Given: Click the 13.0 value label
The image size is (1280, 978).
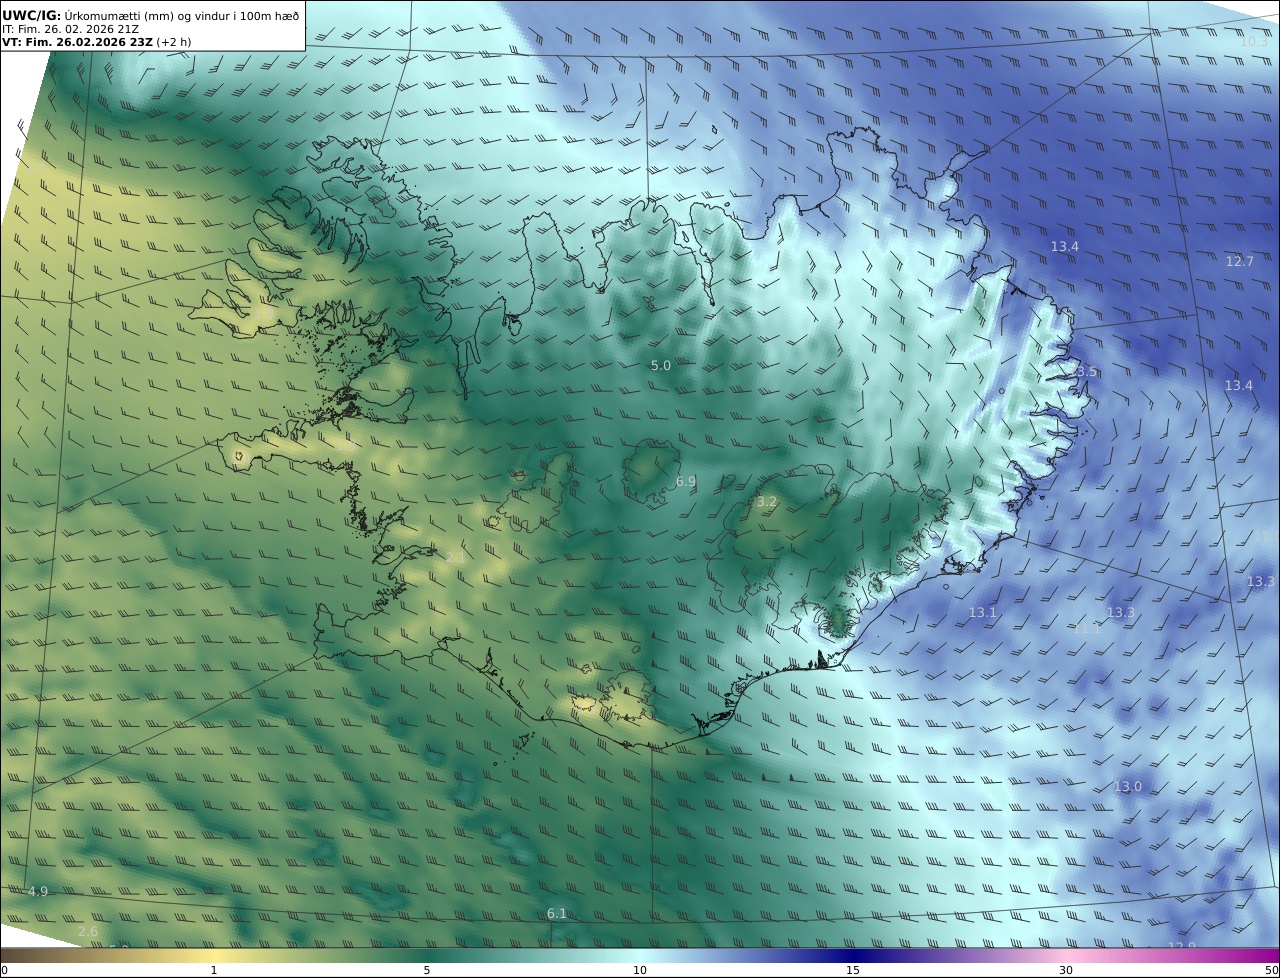Looking at the screenshot, I should click(1128, 787).
